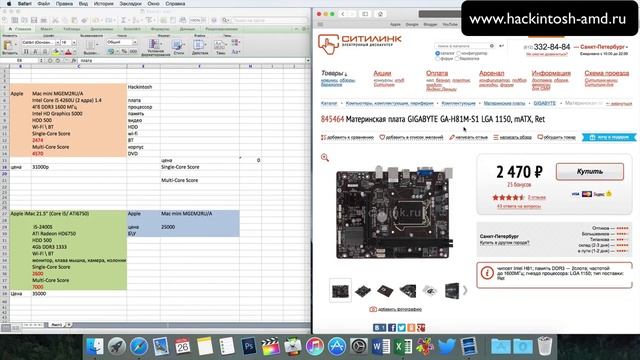The image size is (640, 360).
Task: Select the 'конфигуратор' search radio button
Action: pyautogui.click(x=458, y=53)
